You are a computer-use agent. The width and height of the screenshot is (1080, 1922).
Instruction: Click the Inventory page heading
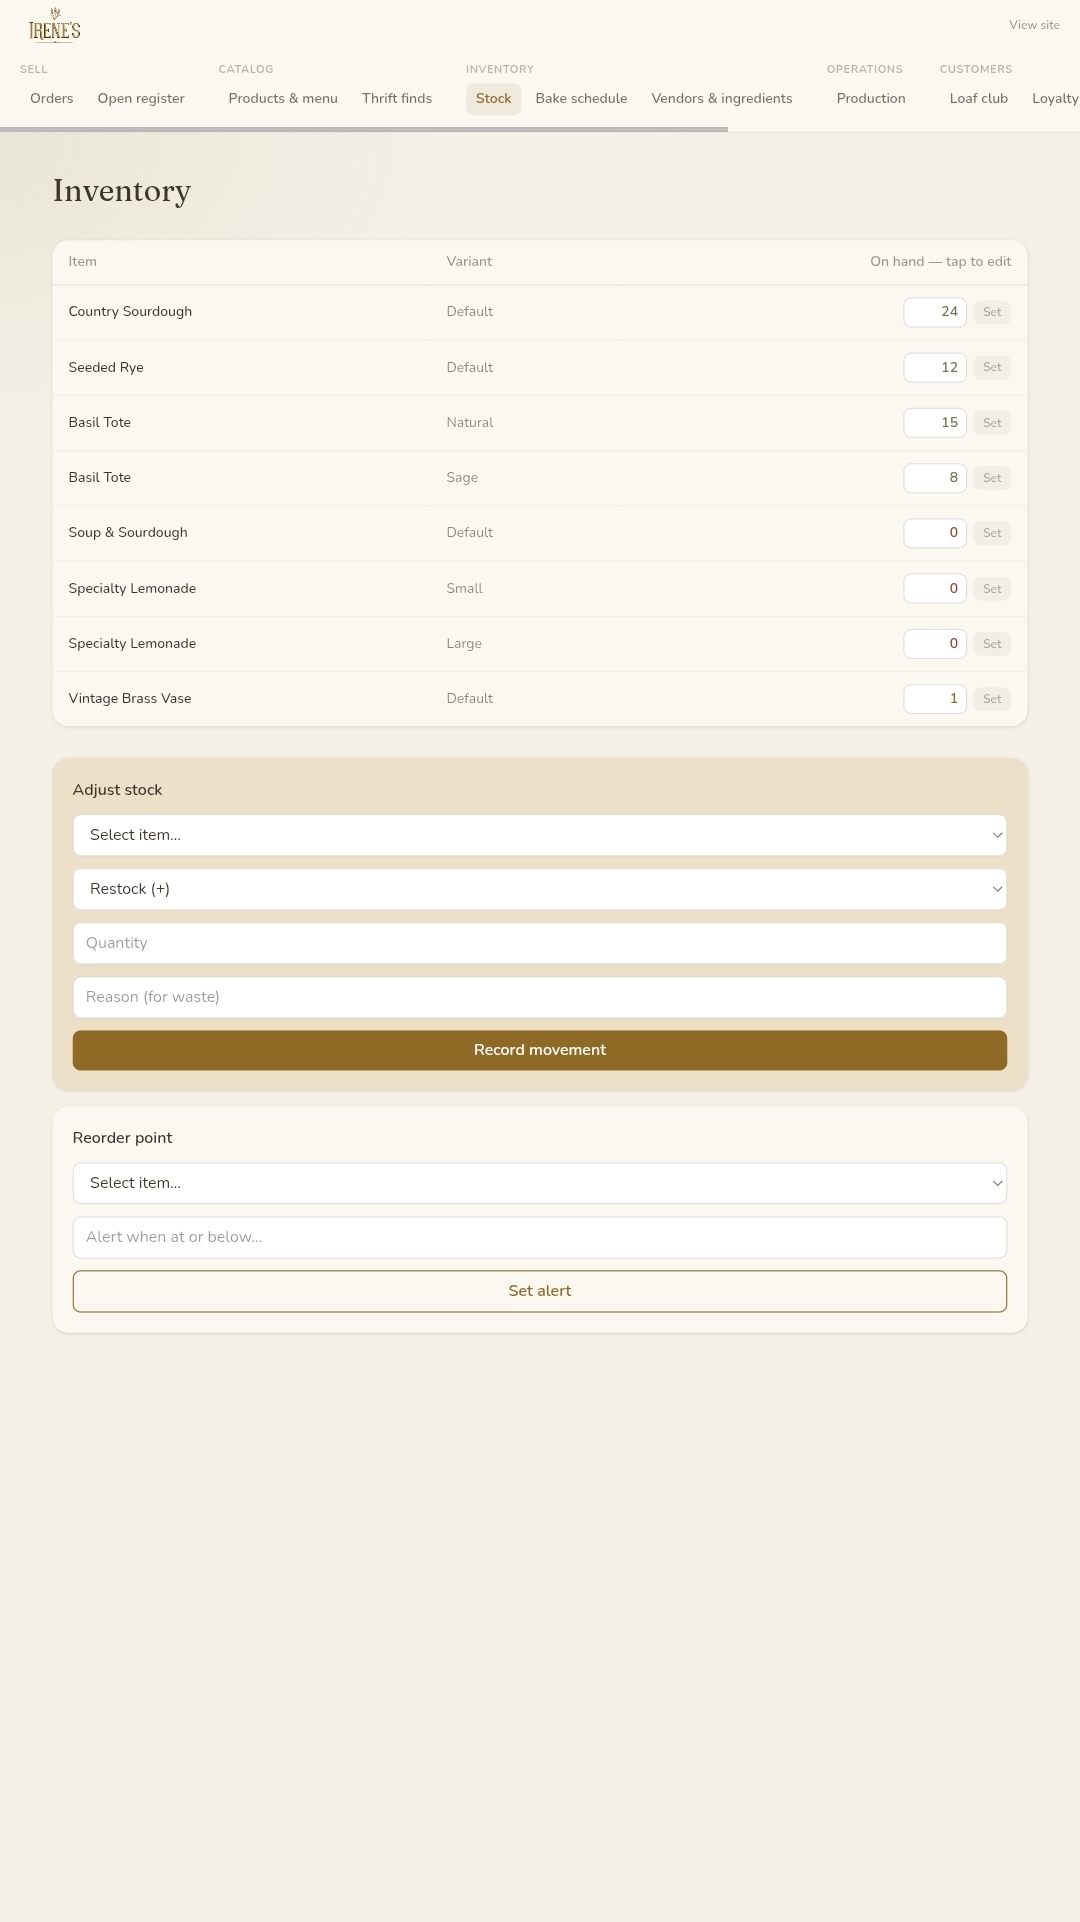pos(122,191)
